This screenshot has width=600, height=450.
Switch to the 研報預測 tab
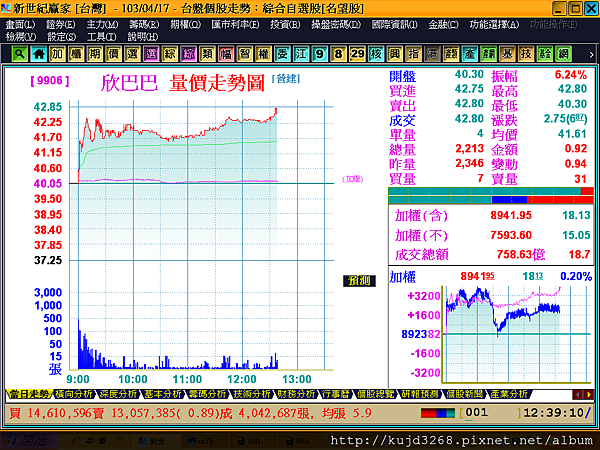[420, 394]
